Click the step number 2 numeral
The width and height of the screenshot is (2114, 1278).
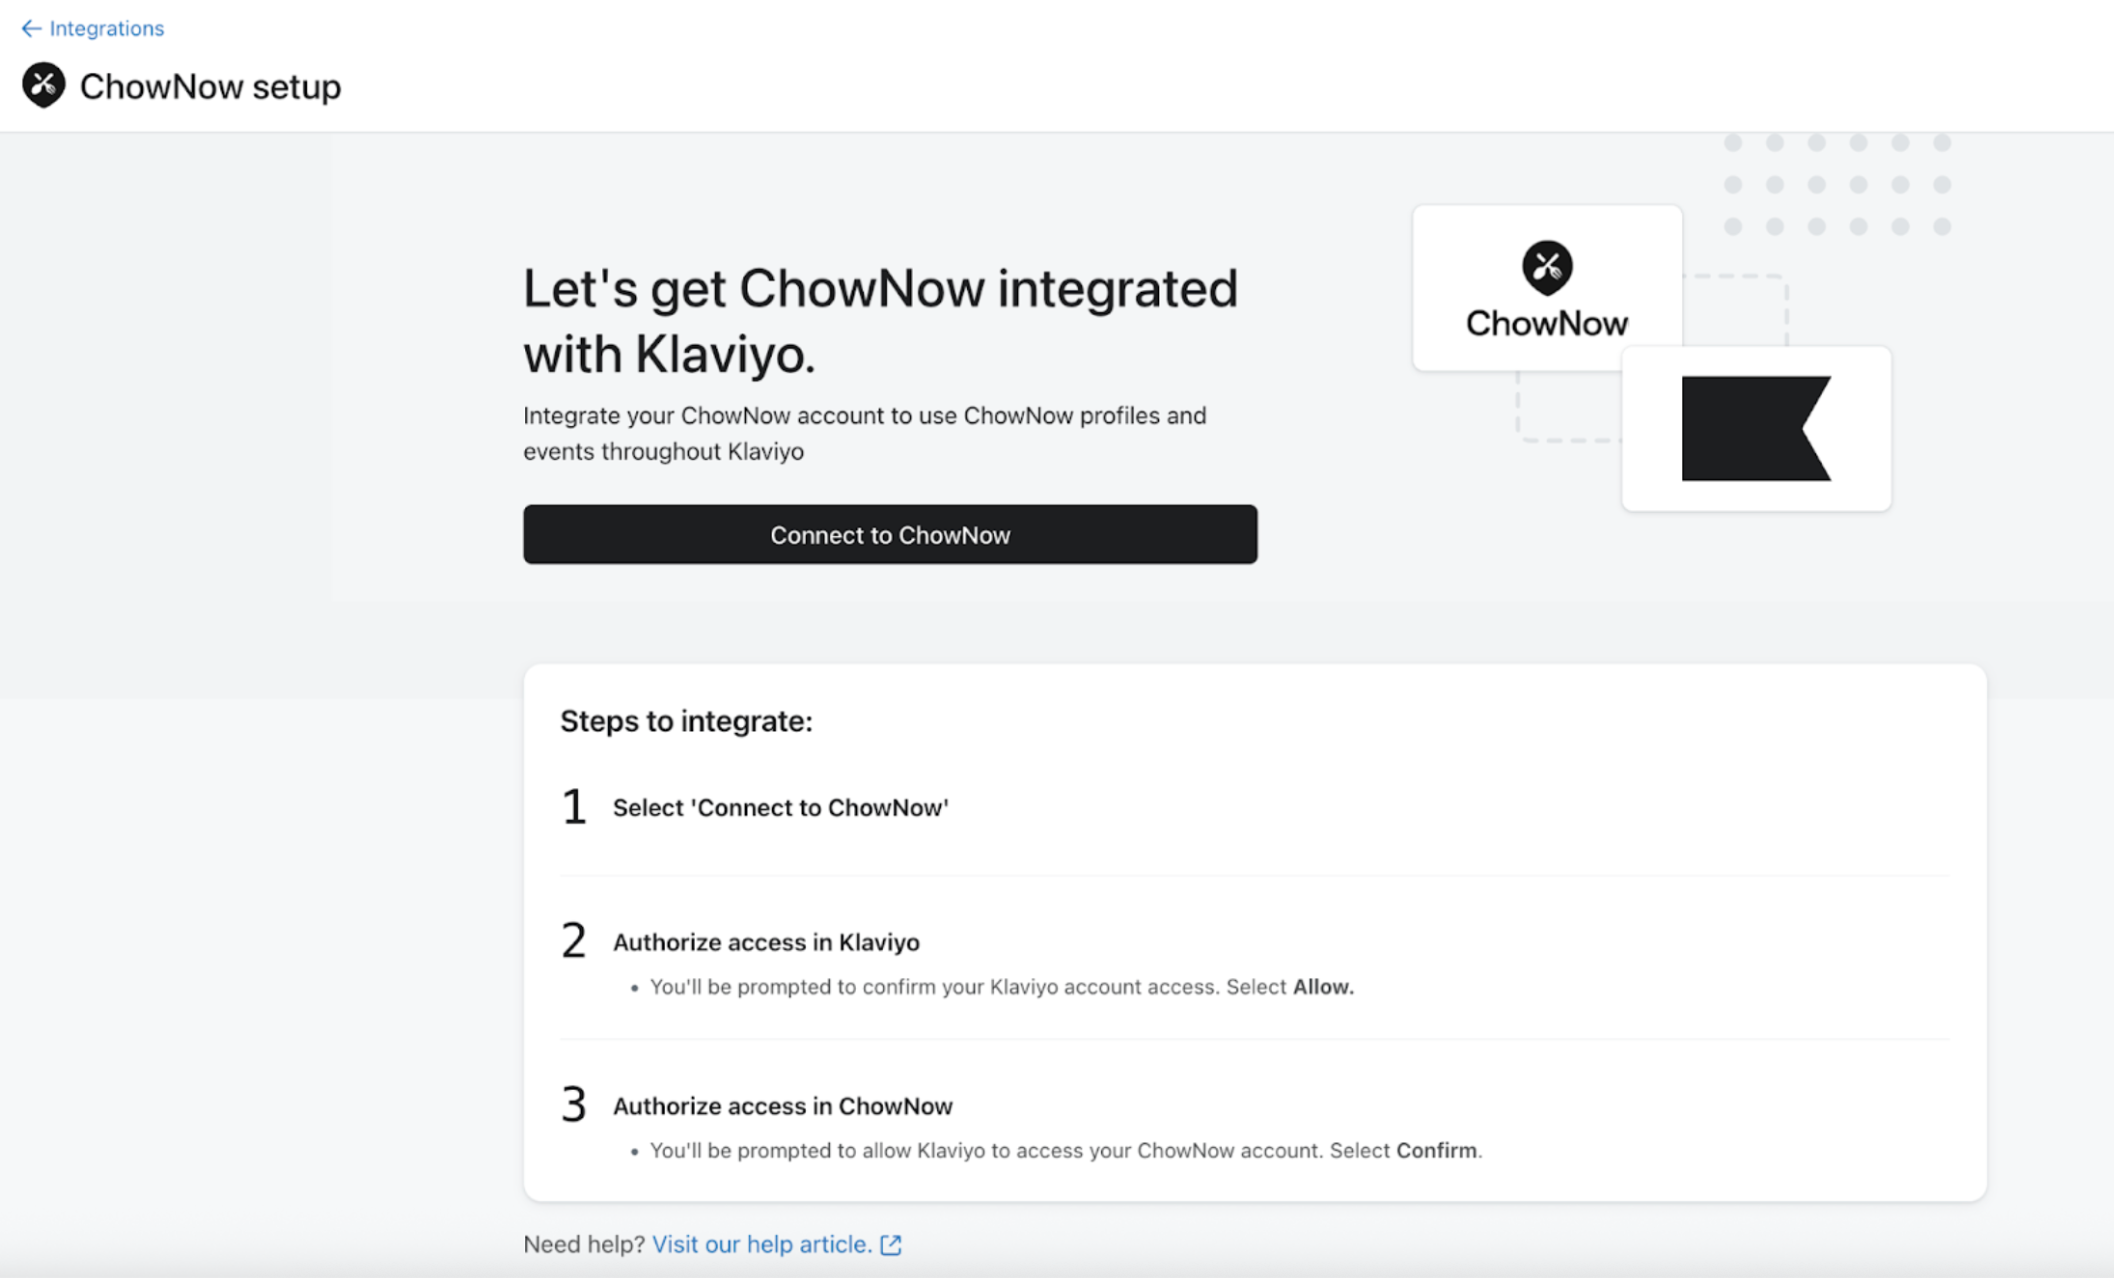pyautogui.click(x=573, y=941)
